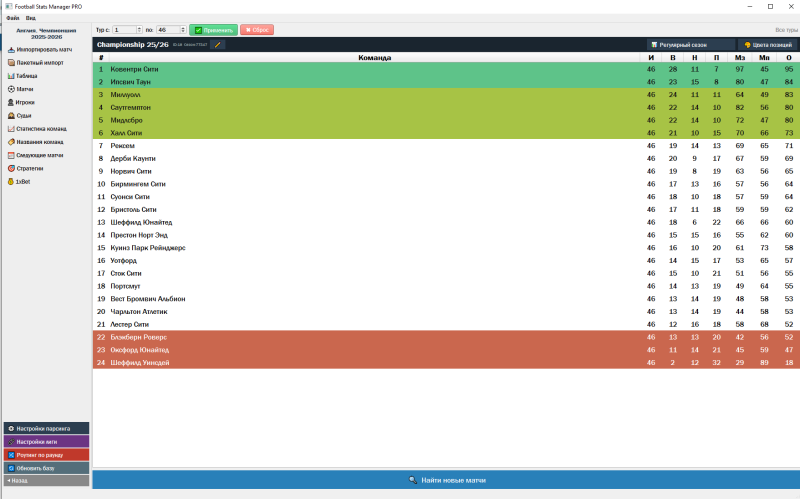Select the Бристоль Сити row
Image resolution: width=800 pixels, height=499 pixels.
446,209
